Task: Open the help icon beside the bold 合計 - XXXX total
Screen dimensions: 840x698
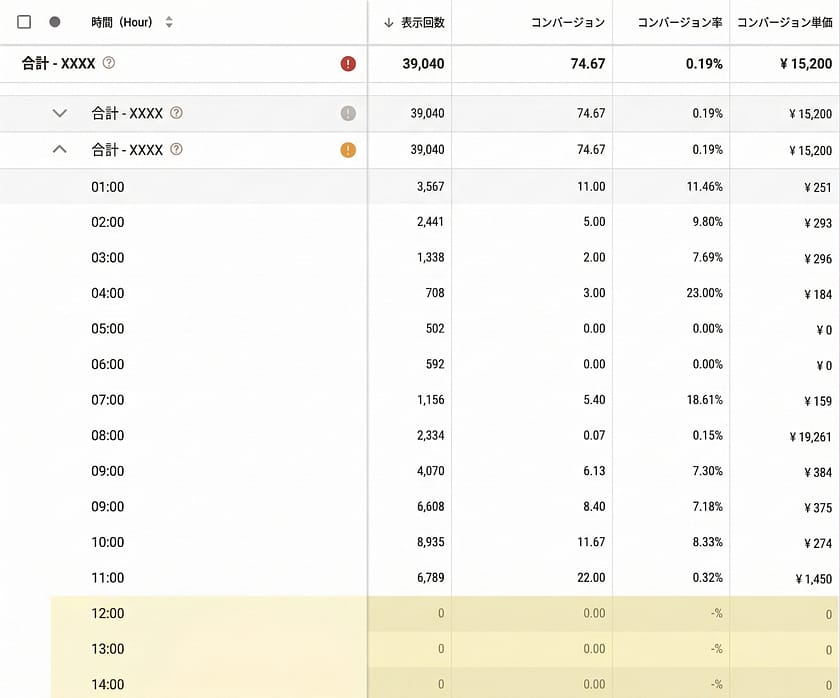Action: (x=109, y=63)
